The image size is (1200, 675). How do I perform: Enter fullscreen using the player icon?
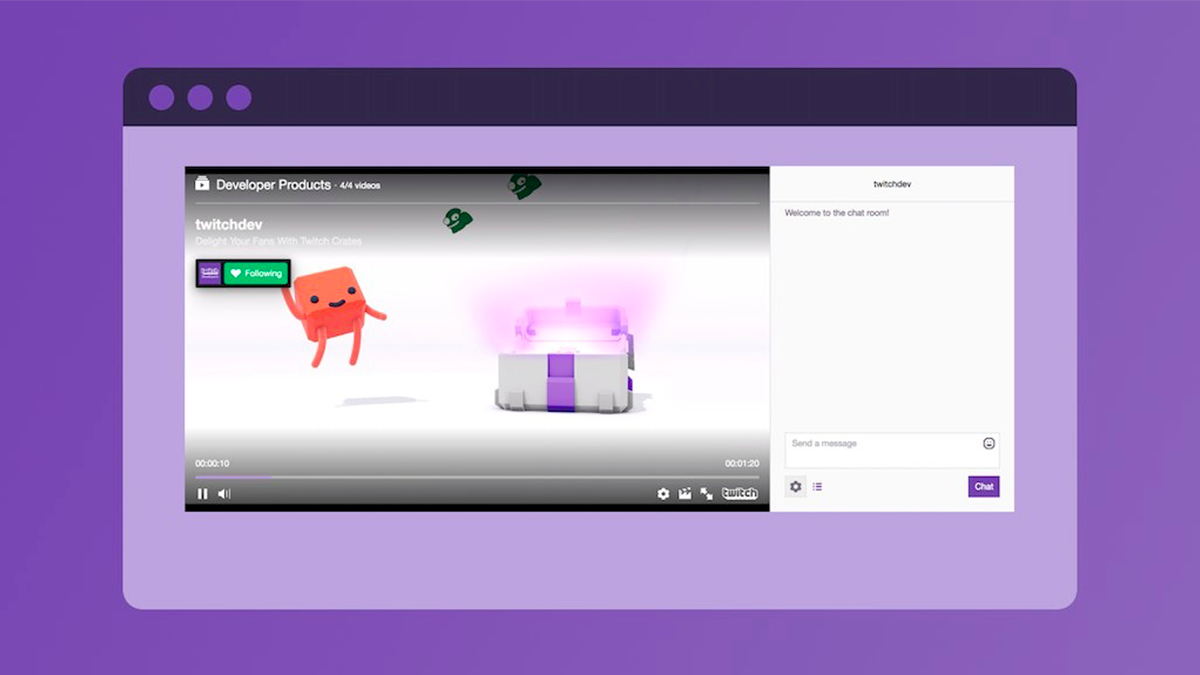coord(704,493)
